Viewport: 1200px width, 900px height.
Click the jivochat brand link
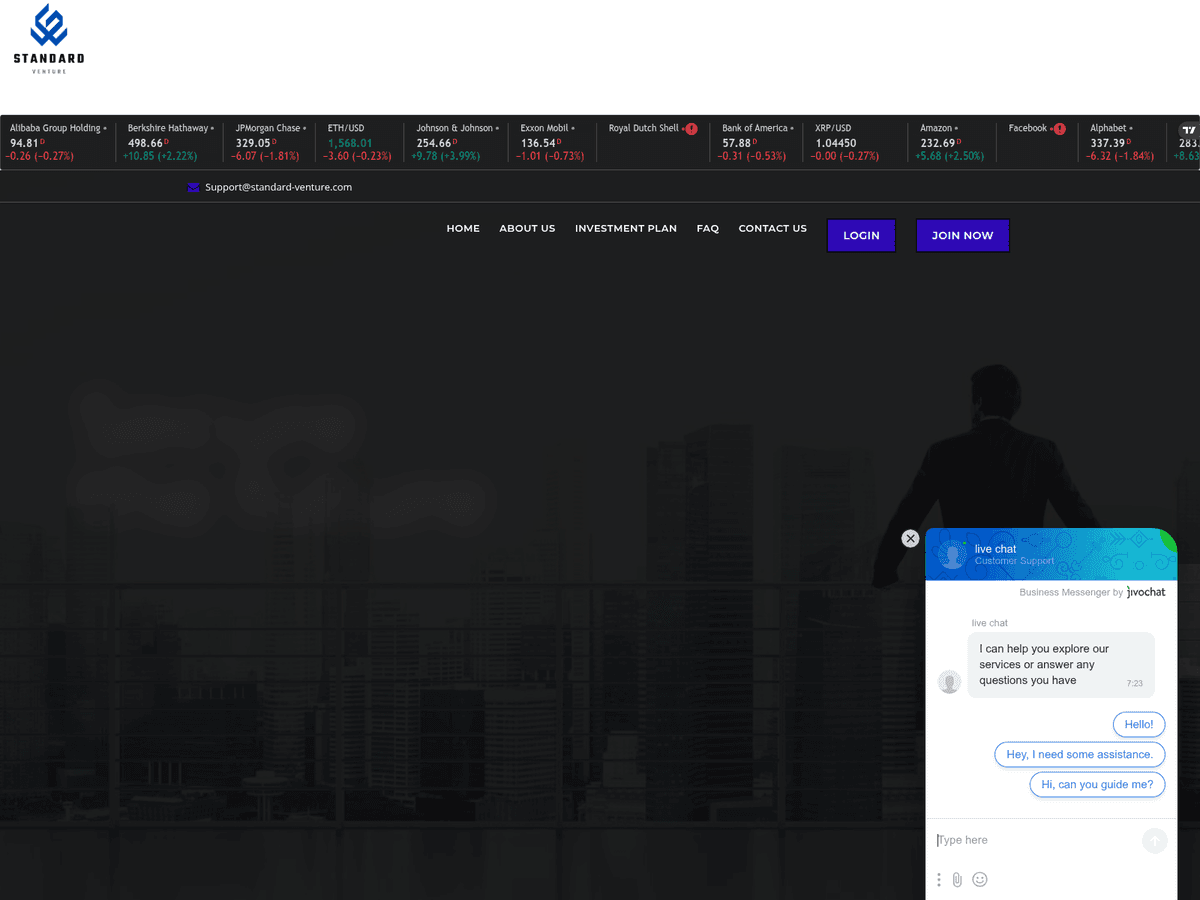pyautogui.click(x=1146, y=592)
